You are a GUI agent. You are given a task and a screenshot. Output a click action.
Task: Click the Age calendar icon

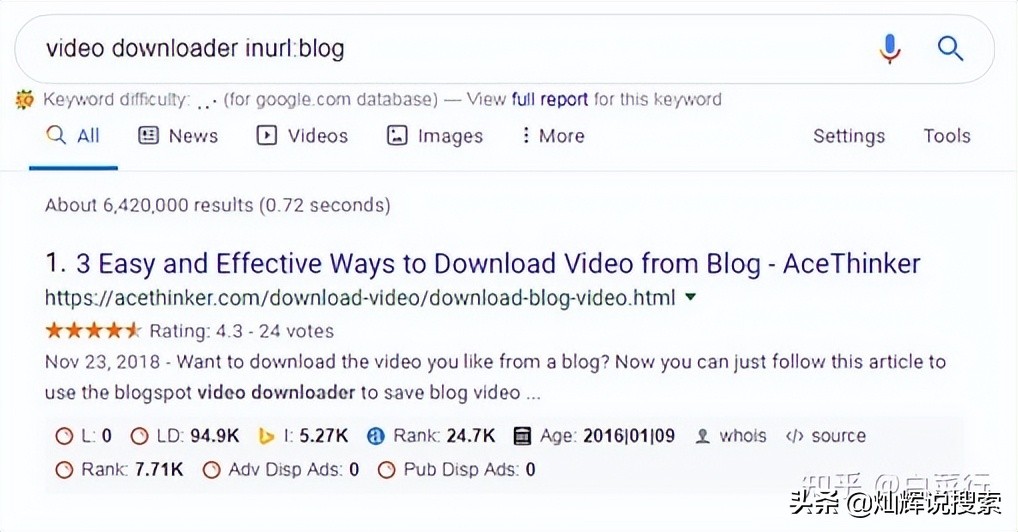(521, 436)
